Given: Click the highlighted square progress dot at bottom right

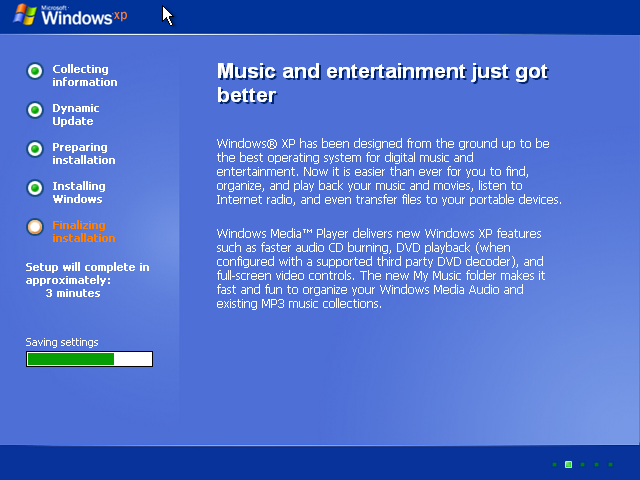Looking at the screenshot, I should tap(568, 464).
